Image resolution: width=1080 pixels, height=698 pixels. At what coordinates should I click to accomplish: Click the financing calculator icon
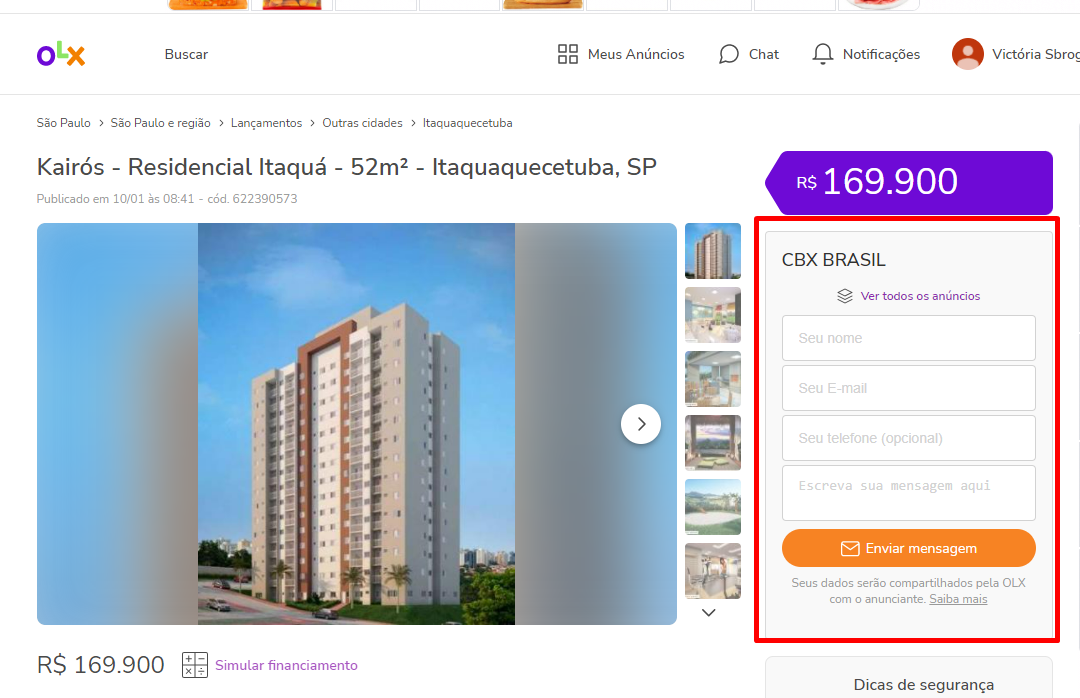tap(195, 665)
